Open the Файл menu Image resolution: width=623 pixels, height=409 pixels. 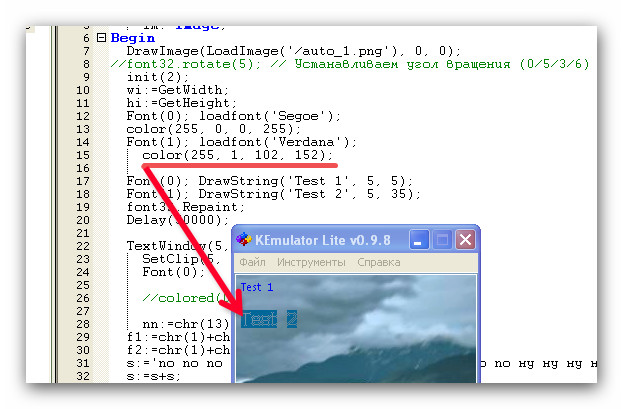(253, 263)
